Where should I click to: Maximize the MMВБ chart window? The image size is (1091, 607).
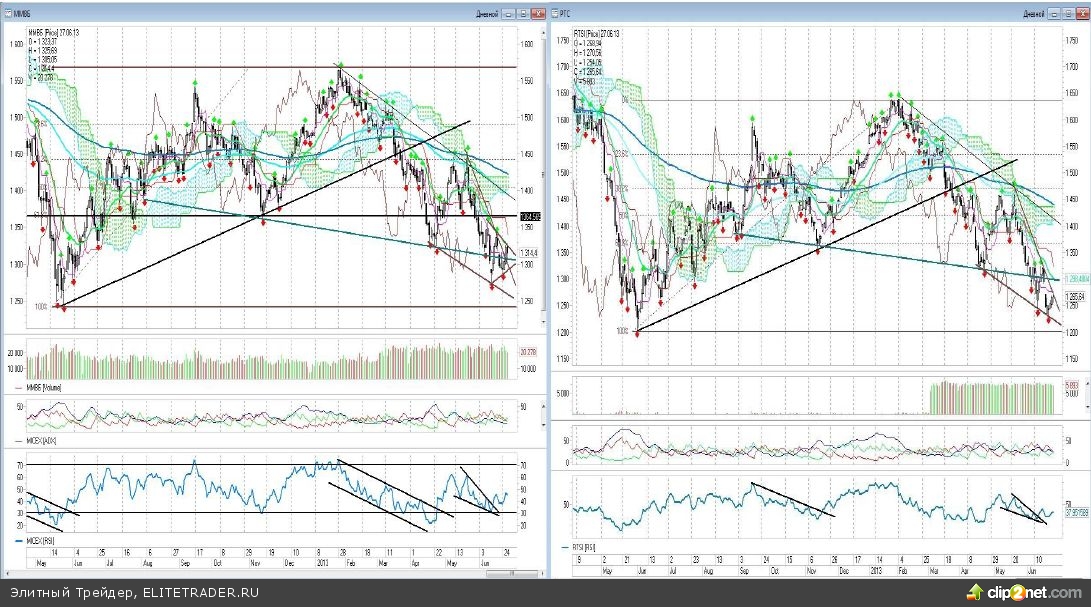pos(523,14)
